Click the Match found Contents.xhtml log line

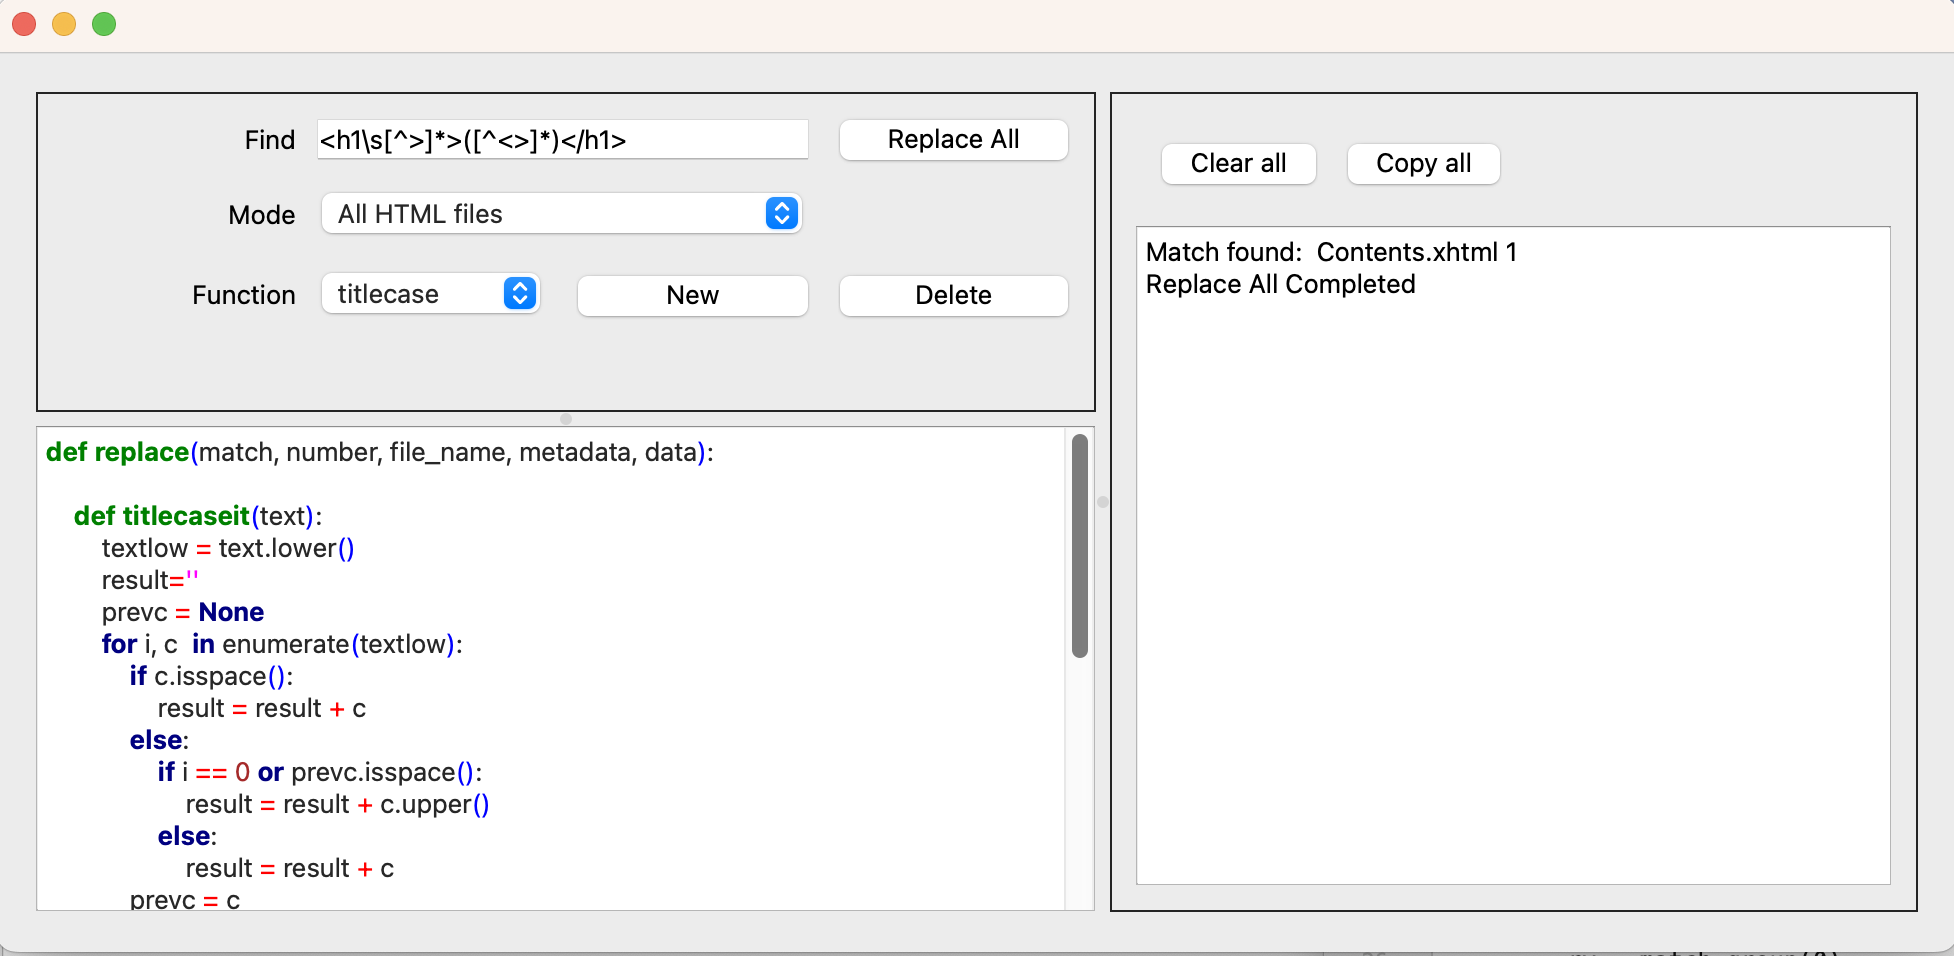pyautogui.click(x=1330, y=252)
